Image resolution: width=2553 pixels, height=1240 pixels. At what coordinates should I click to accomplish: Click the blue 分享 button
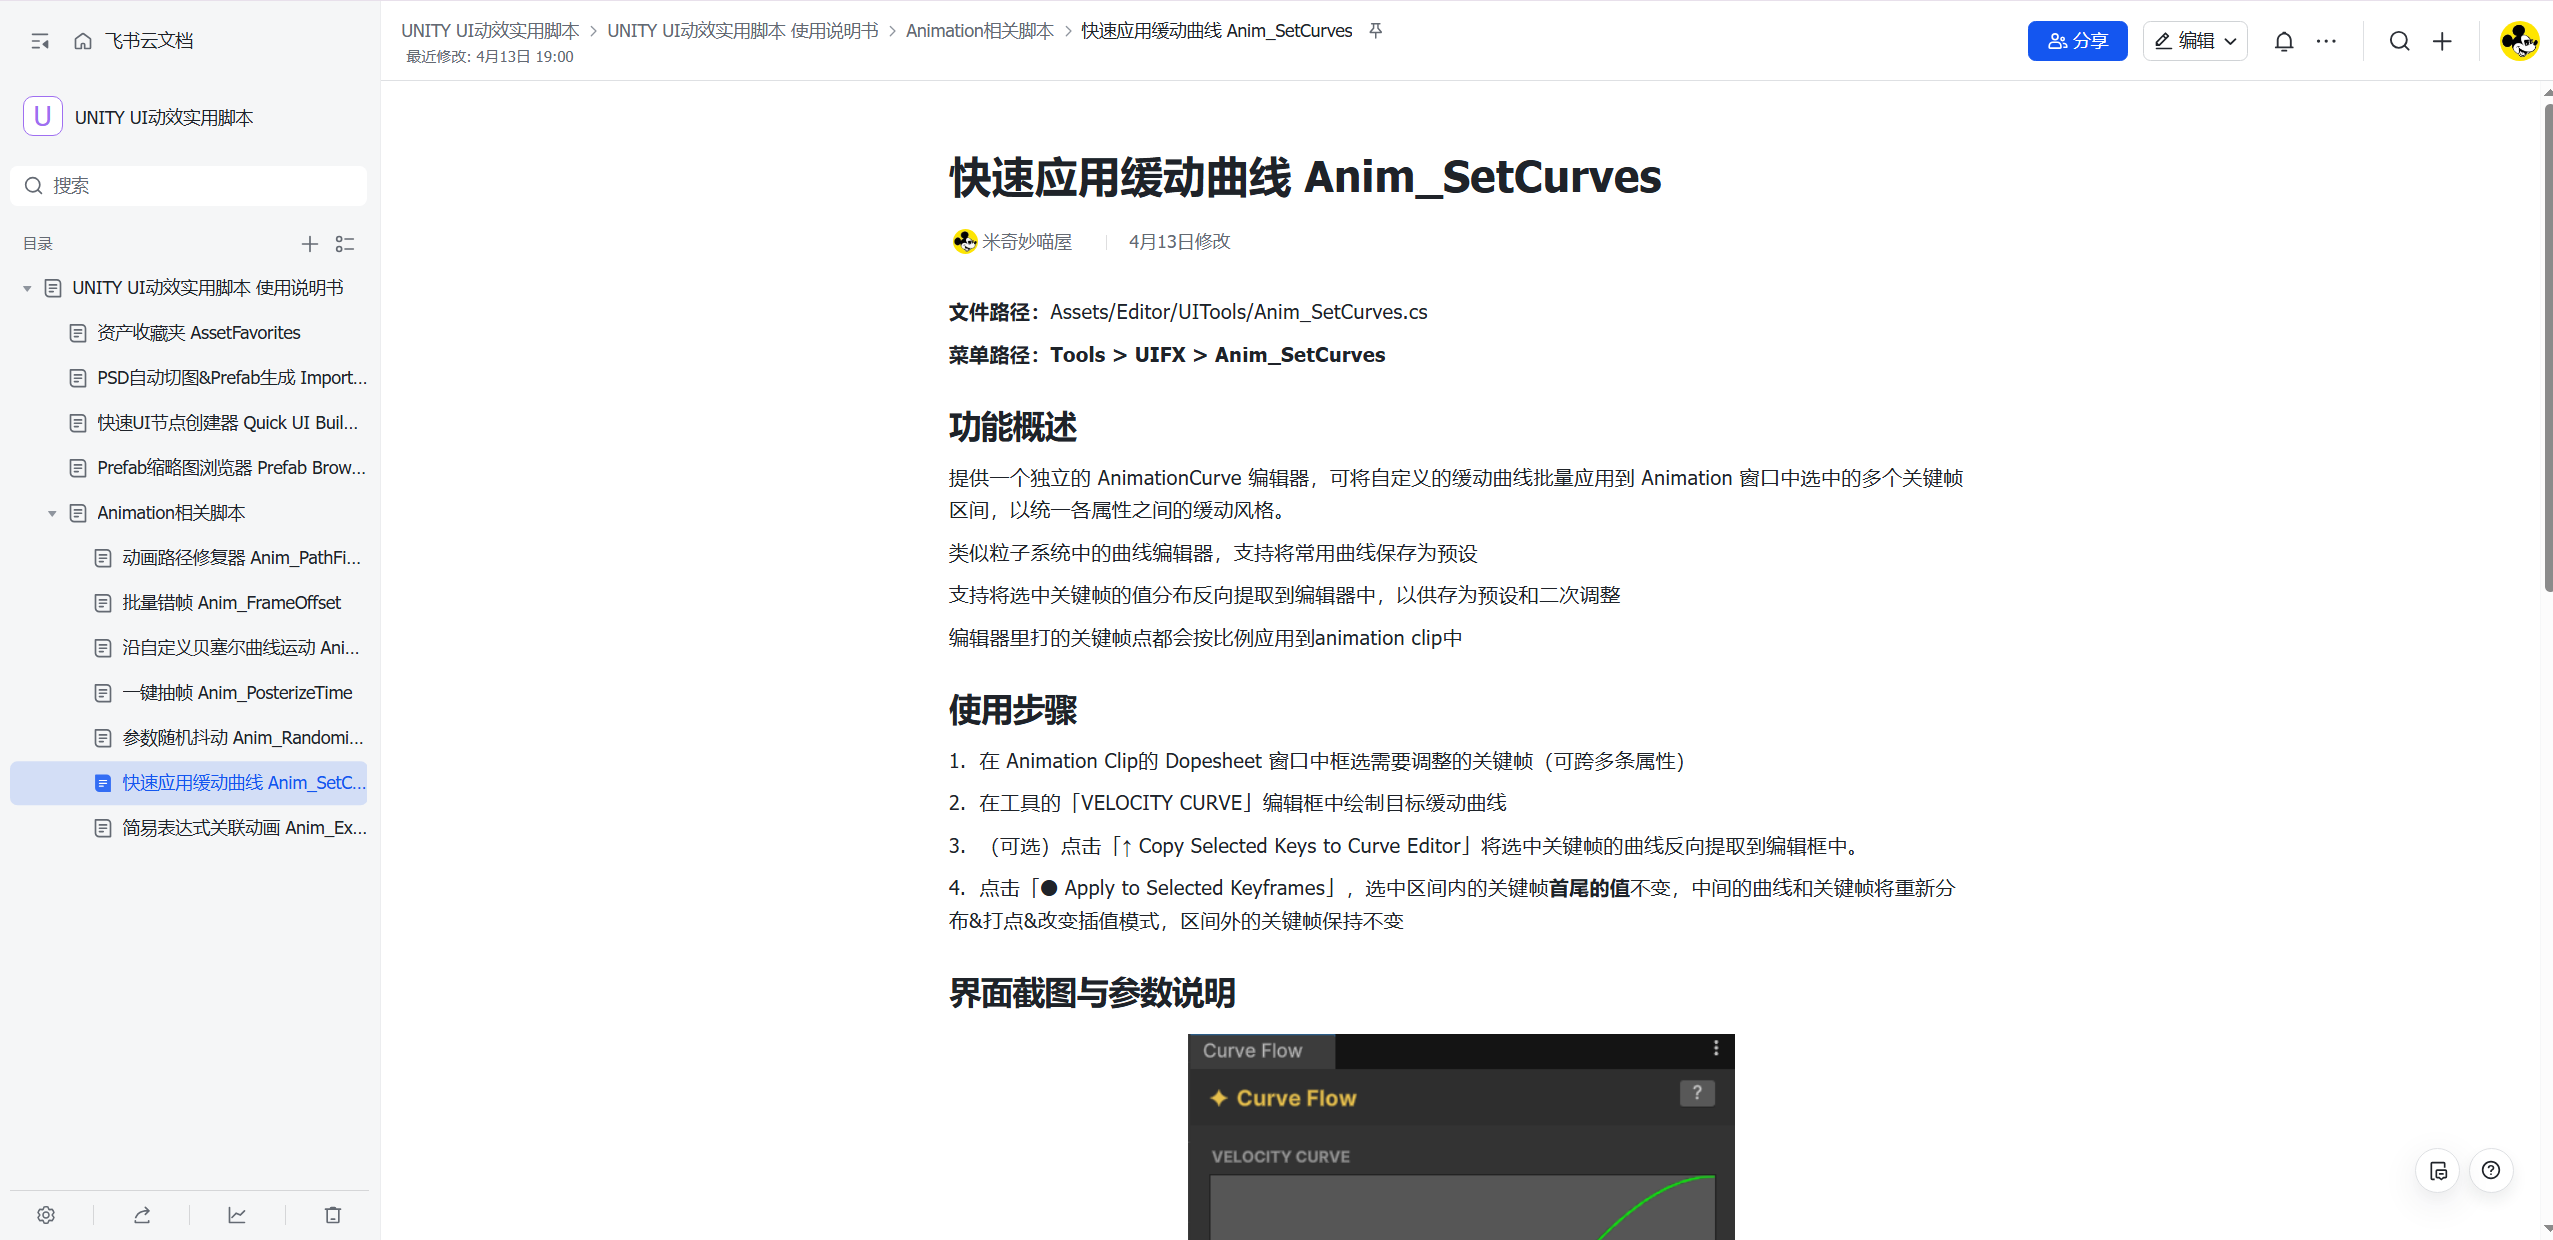[2077, 41]
